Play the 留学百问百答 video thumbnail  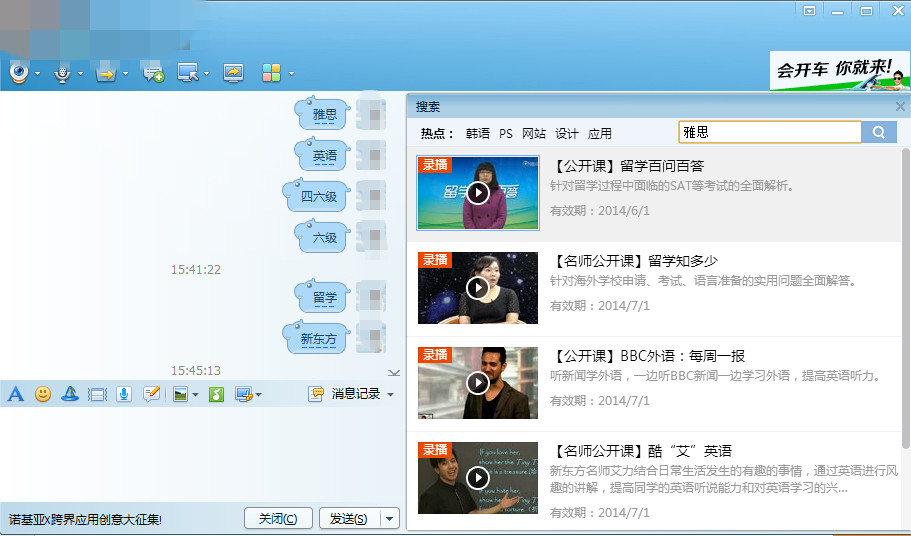[477, 193]
